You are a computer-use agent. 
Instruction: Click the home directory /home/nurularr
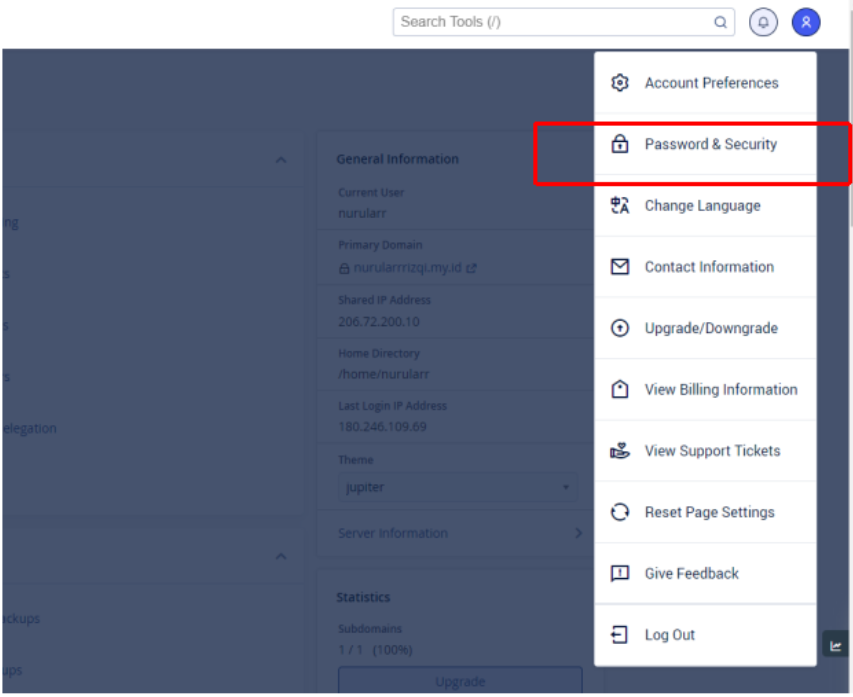pos(384,374)
